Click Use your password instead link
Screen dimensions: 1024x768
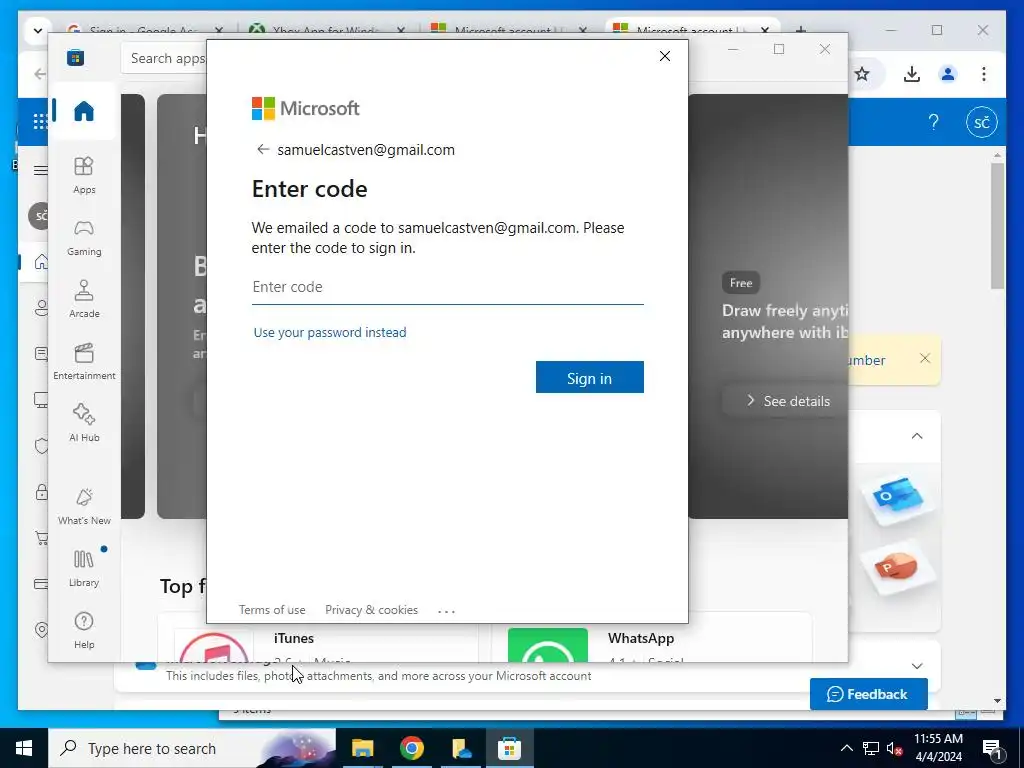tap(330, 332)
